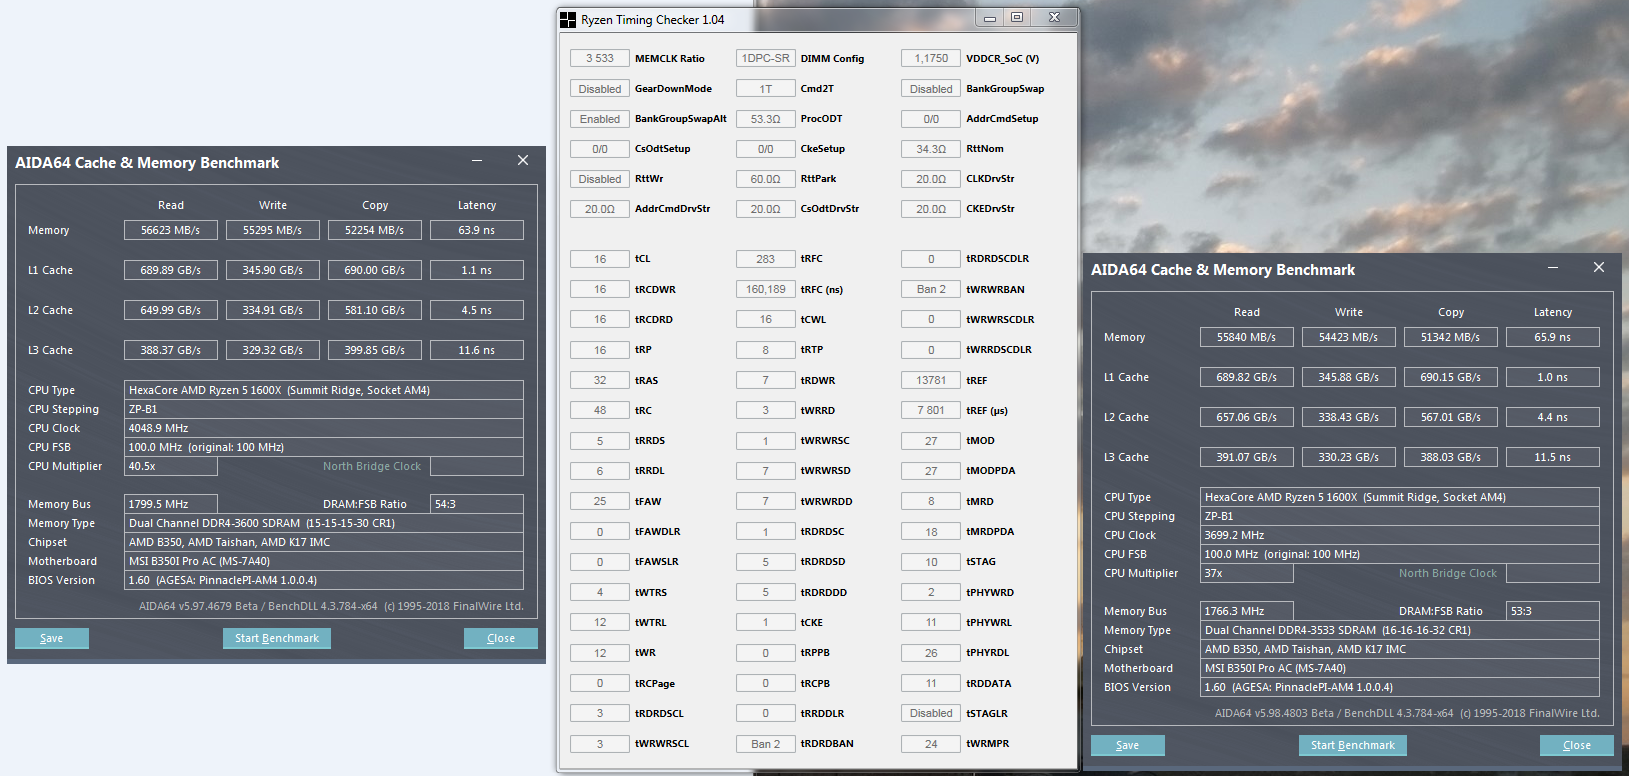
Task: Click the BankGroupSwapAlt Enabled field
Action: [x=600, y=118]
